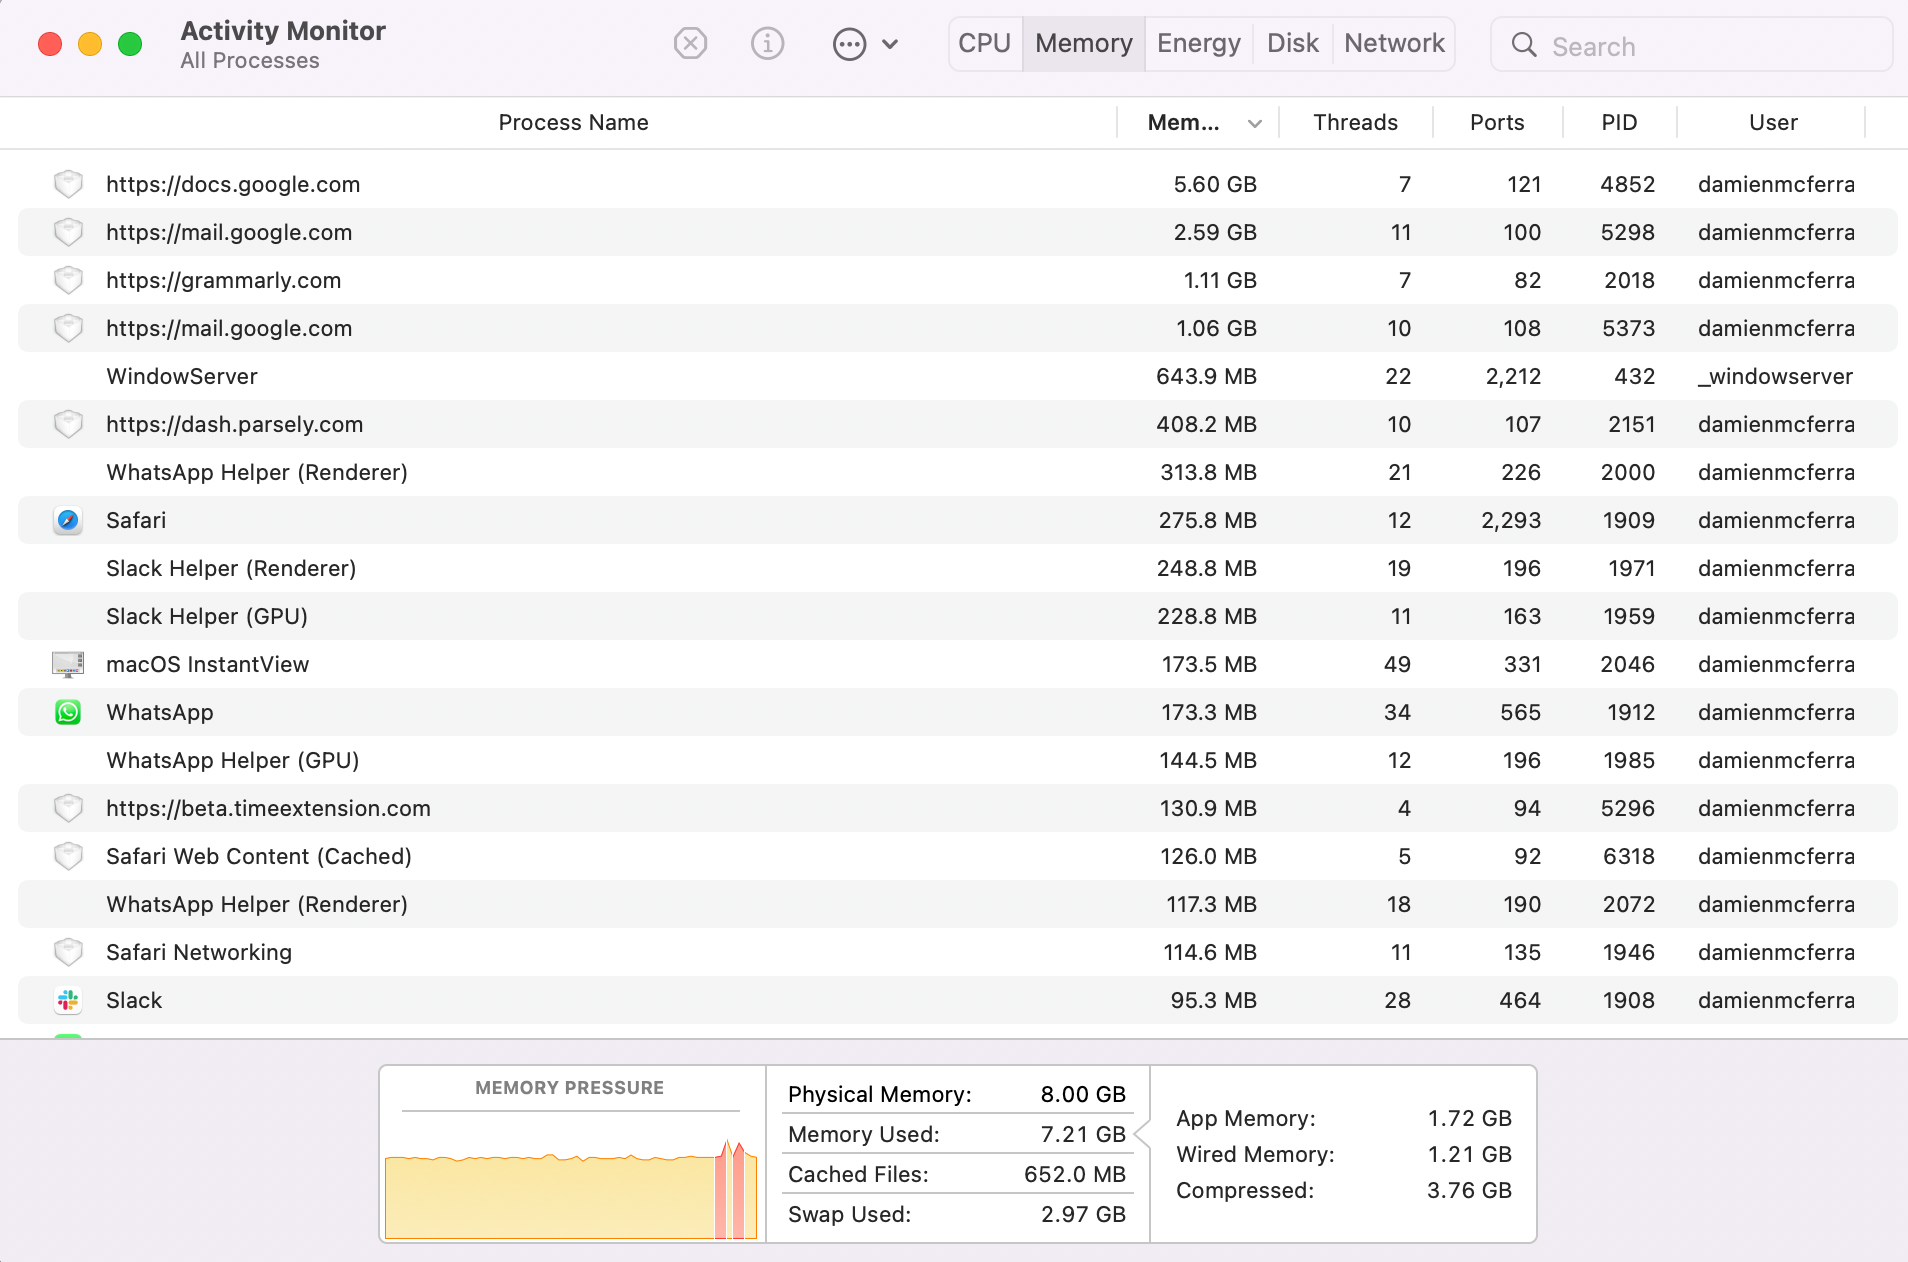Click the 643.9 MB memory value
Screen dimensions: 1908x1262
pyautogui.click(x=1206, y=376)
